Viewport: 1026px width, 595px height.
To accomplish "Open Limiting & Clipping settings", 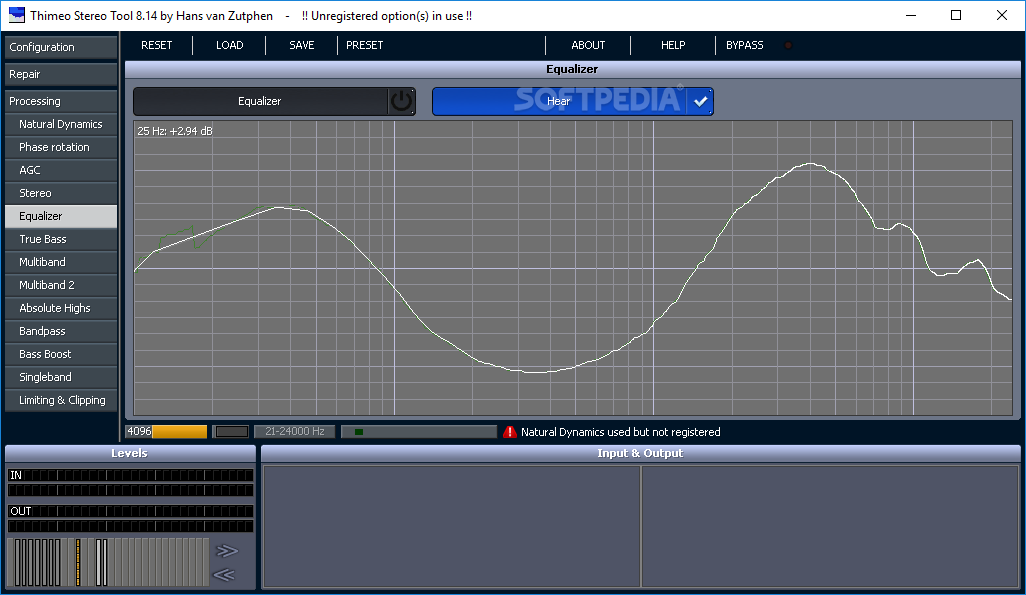I will pos(61,400).
